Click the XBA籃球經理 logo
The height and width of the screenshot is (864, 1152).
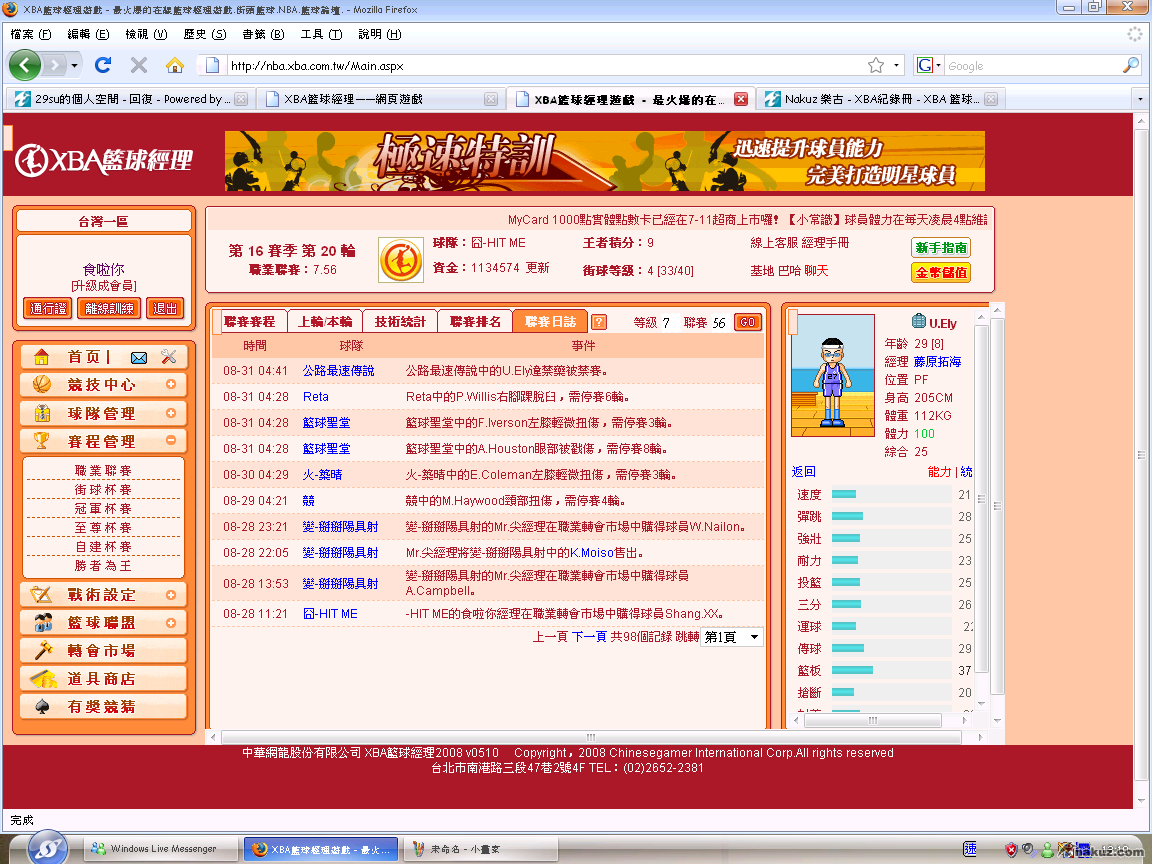coord(104,160)
